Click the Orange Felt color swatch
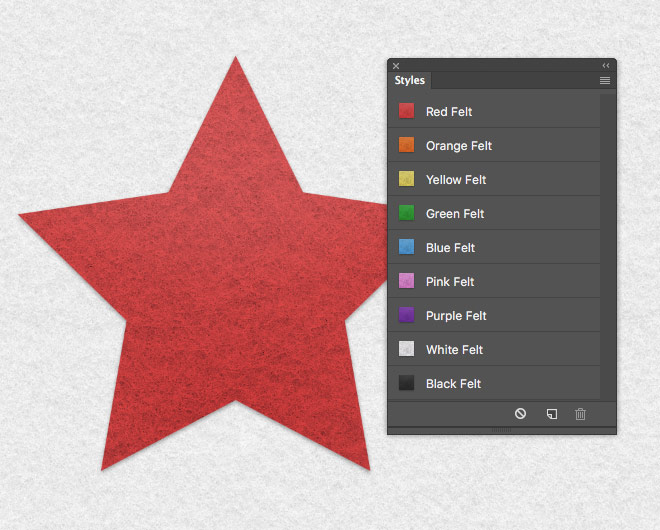660x530 pixels. (406, 145)
